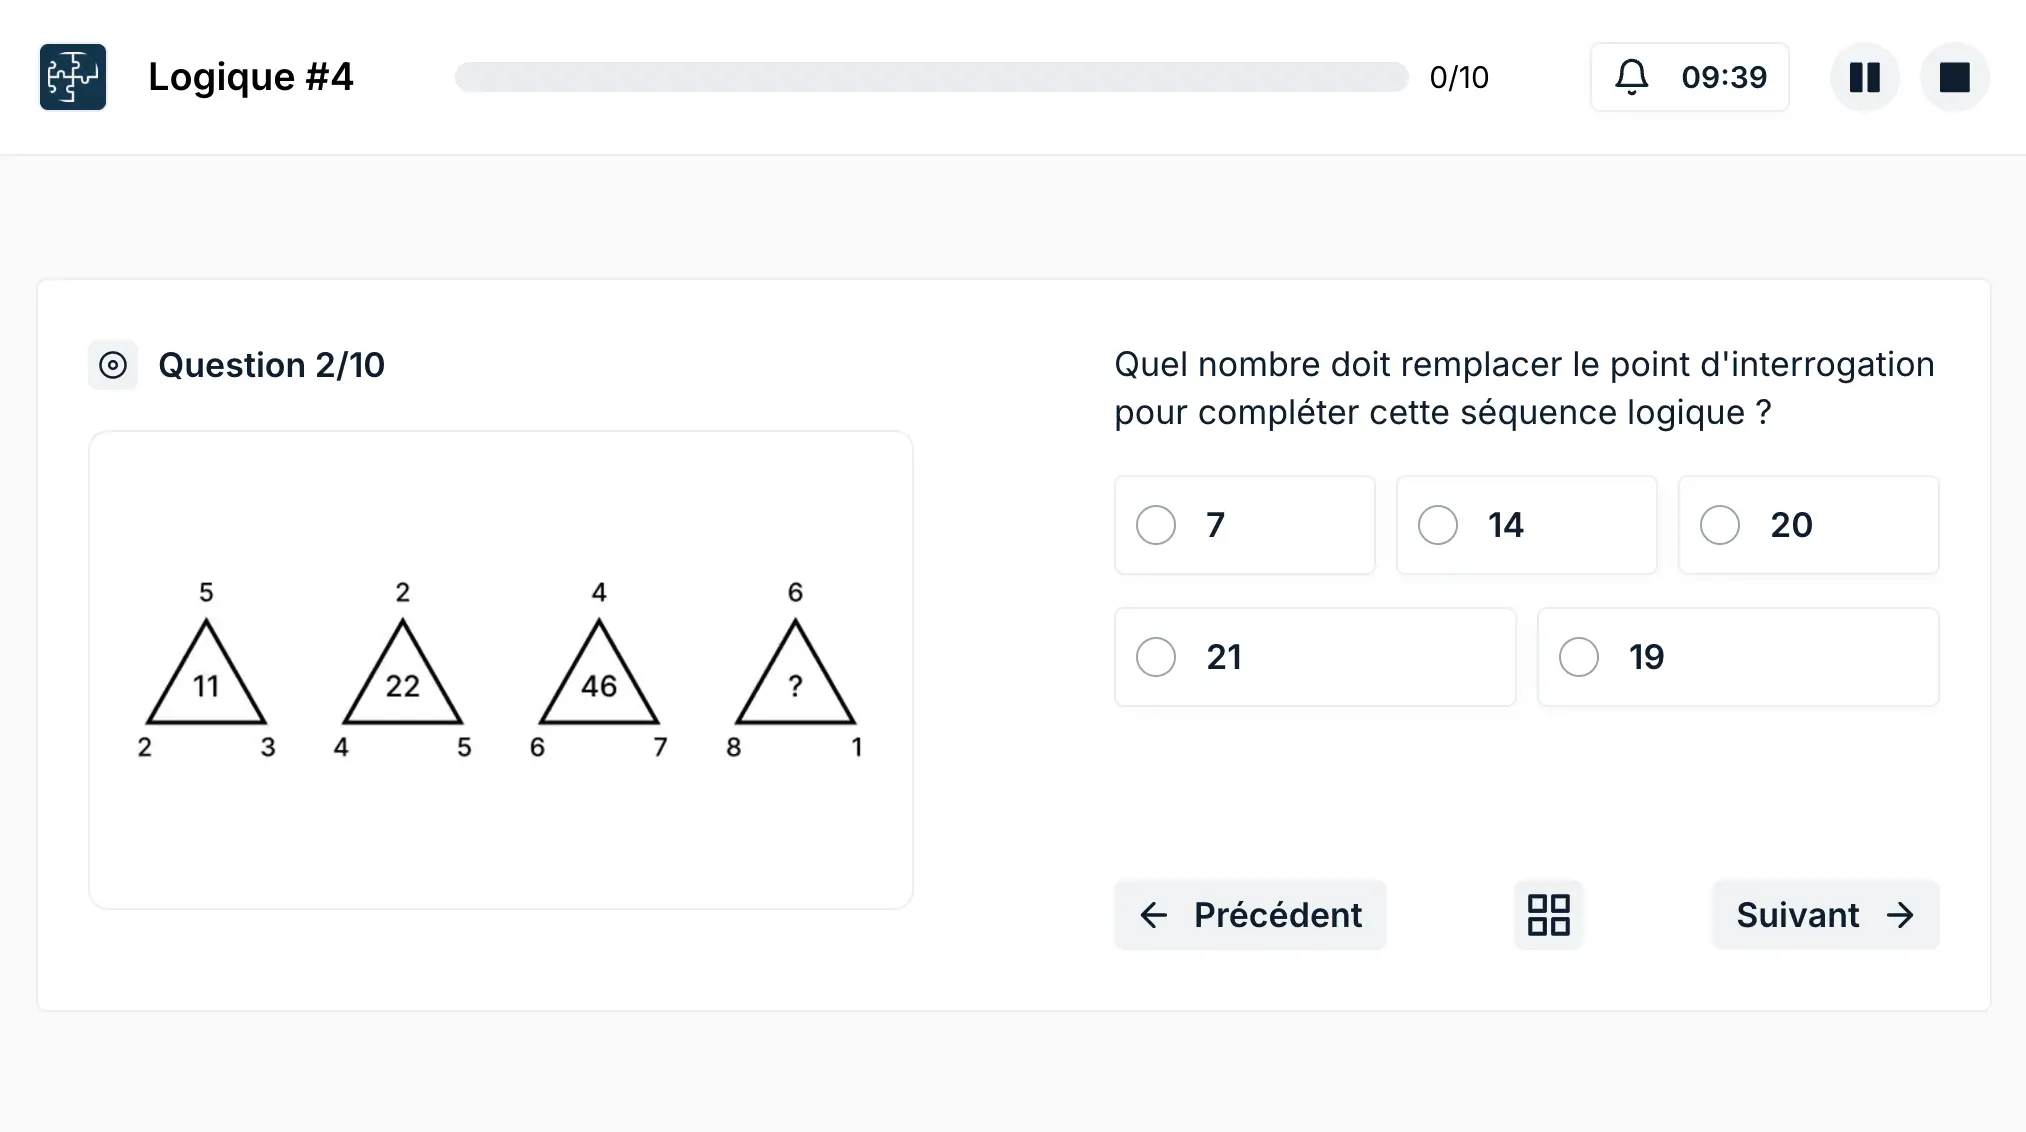Pause the quiz timer
2026x1132 pixels.
click(1863, 76)
